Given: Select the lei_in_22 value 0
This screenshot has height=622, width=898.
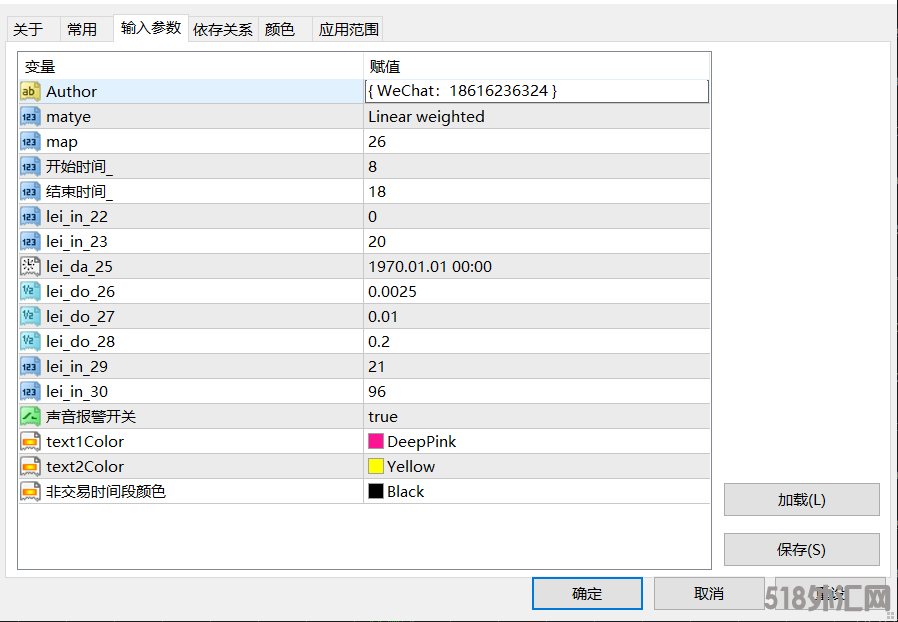Looking at the screenshot, I should 373,216.
